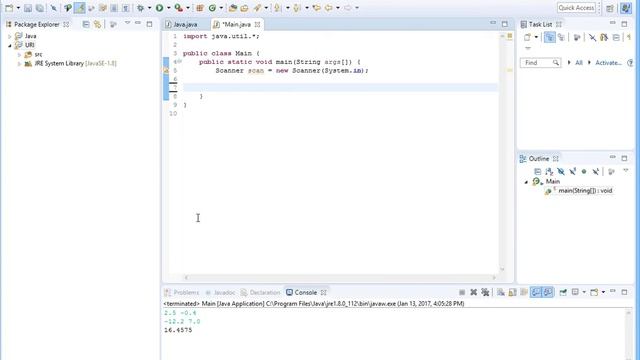640x360 pixels.
Task: Click the Open Perspective icon near Quick Access
Action: click(610, 8)
